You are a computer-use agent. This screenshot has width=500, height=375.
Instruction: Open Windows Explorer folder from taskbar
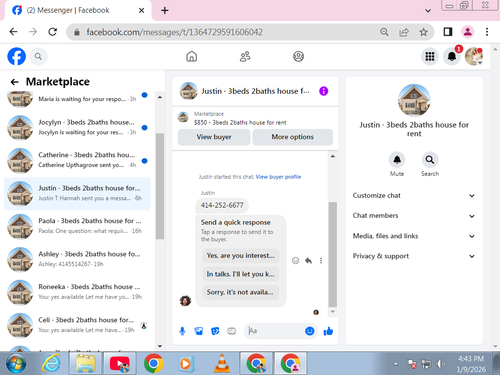click(x=86, y=364)
